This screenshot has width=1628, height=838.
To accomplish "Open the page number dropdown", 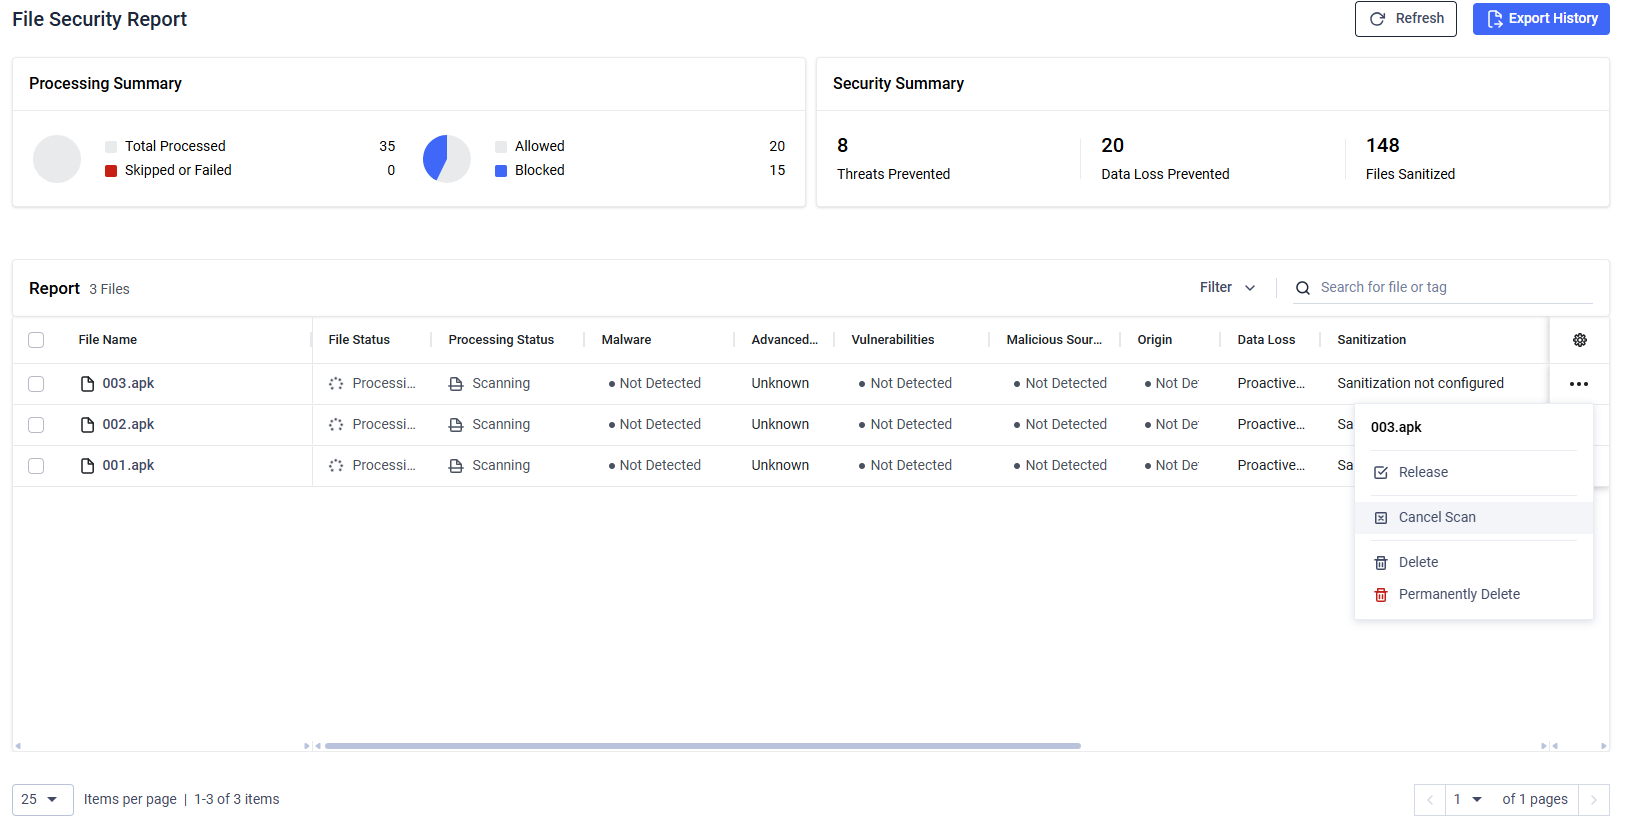I will [1467, 800].
